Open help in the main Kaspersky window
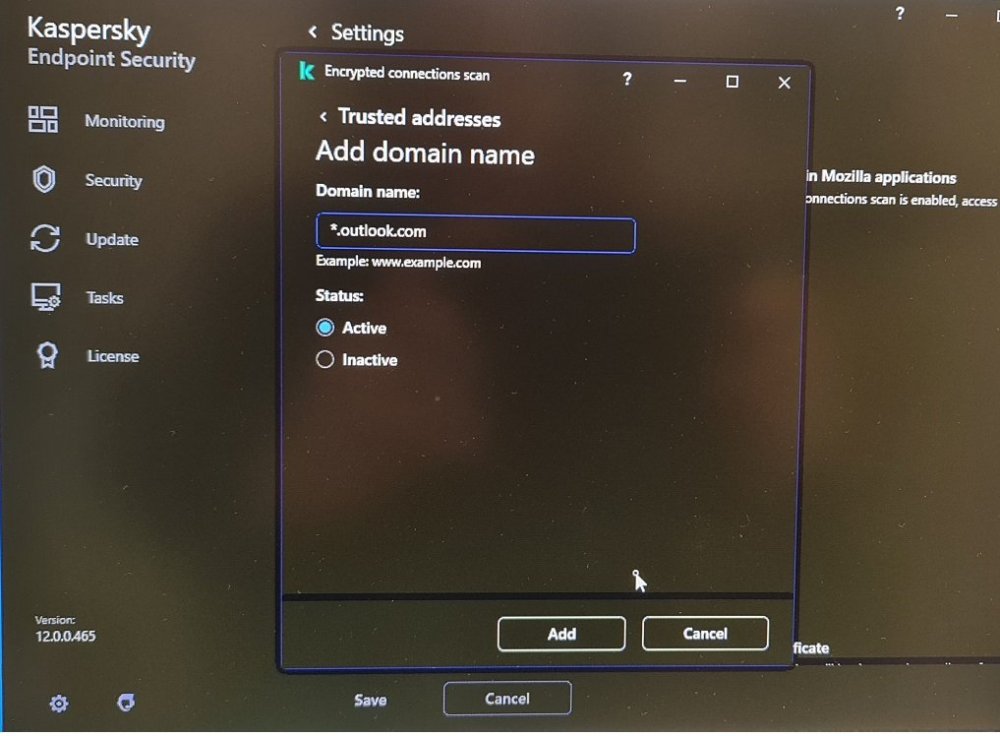Viewport: 1000px width, 736px height. (900, 13)
